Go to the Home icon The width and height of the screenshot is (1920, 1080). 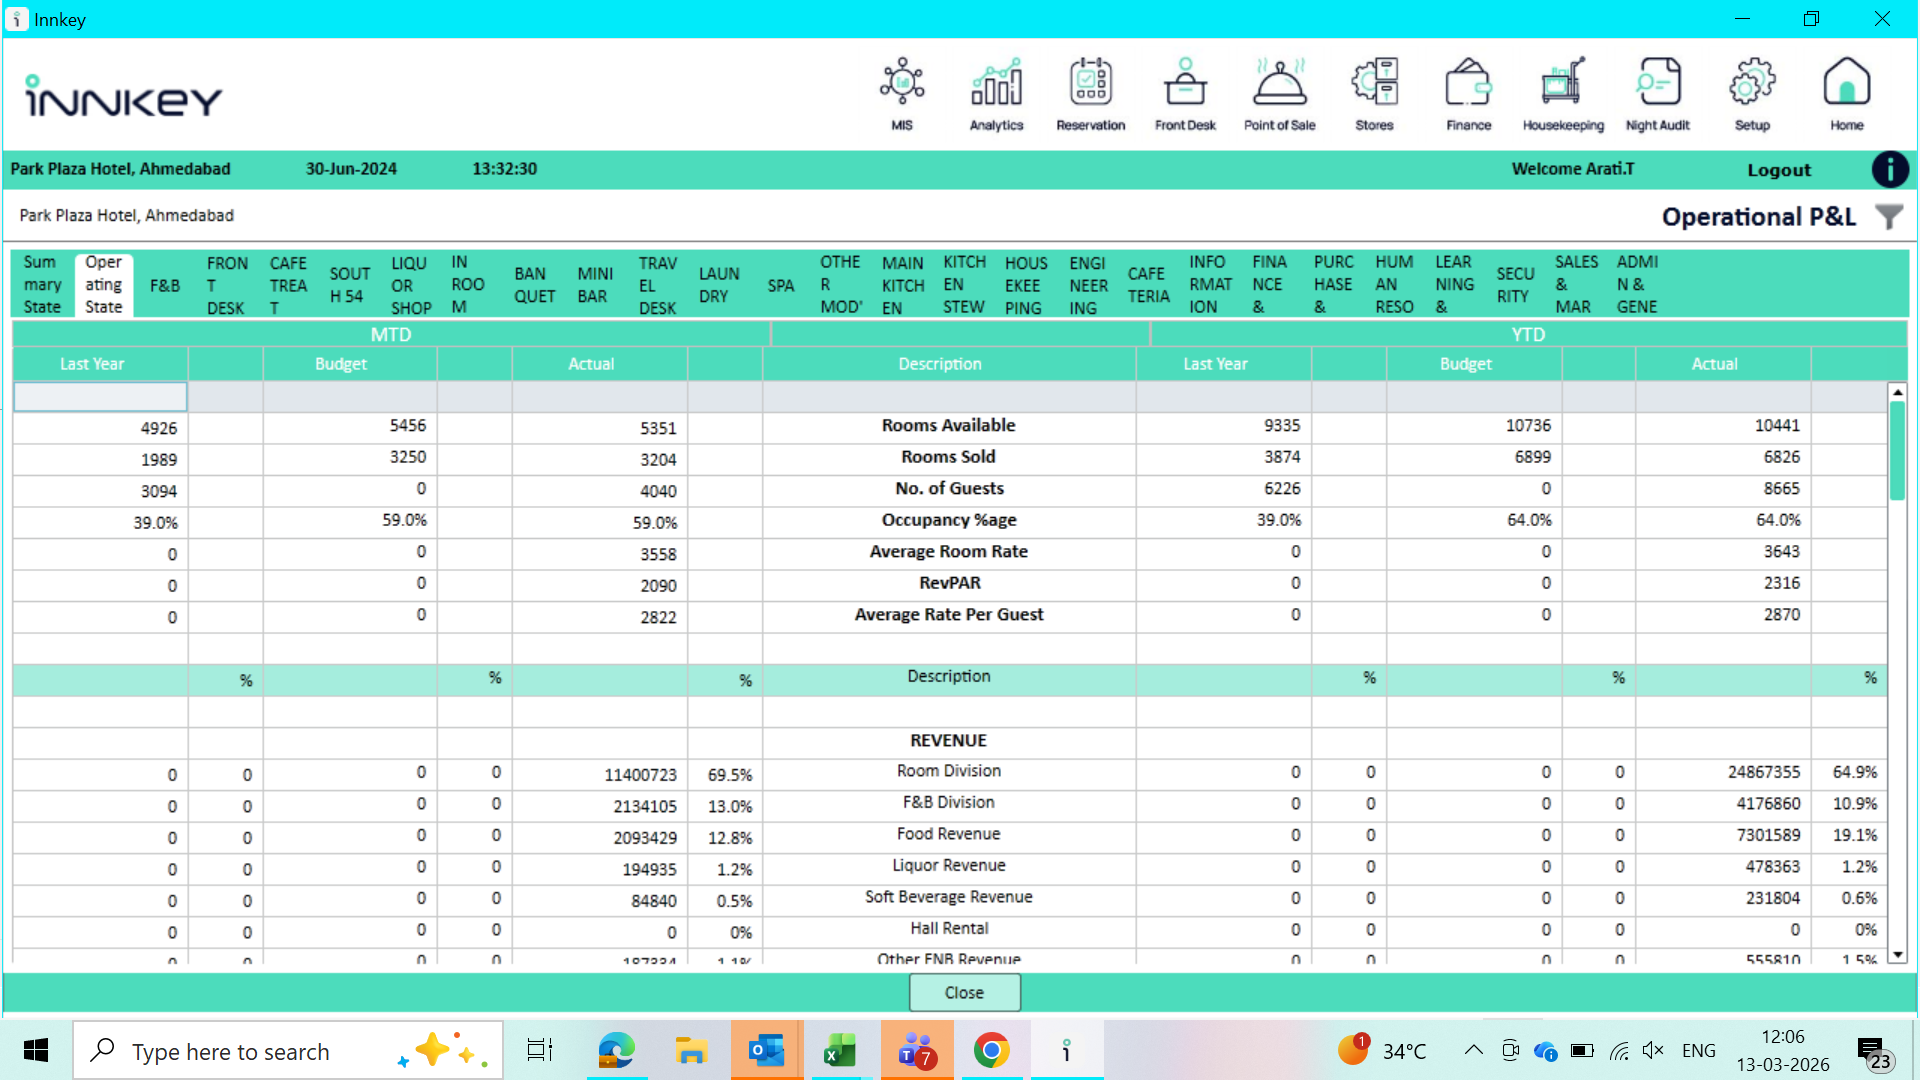(x=1846, y=94)
